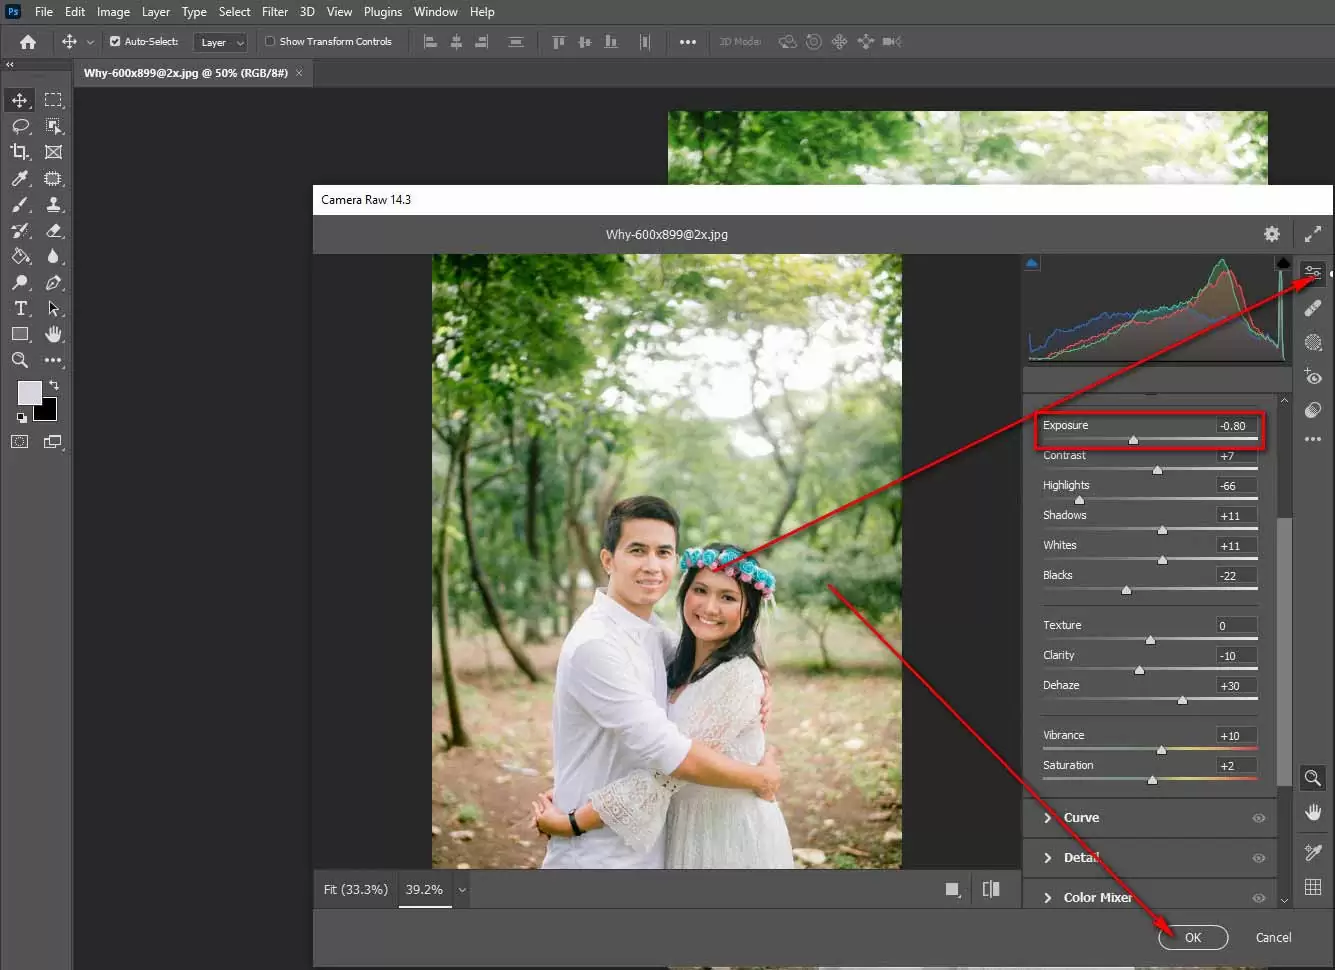Screen dimensions: 1335x970
Task: Toggle shadow clipping warning on histogram
Action: [x=1032, y=263]
